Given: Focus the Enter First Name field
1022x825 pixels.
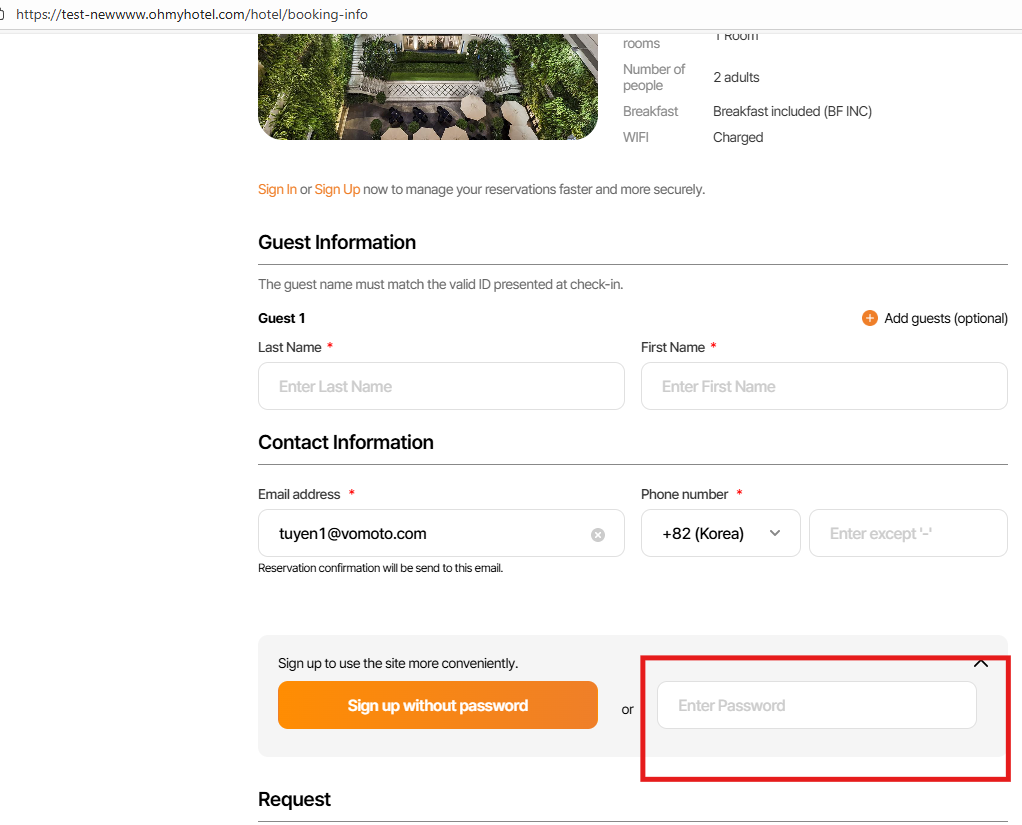Looking at the screenshot, I should click(x=824, y=386).
